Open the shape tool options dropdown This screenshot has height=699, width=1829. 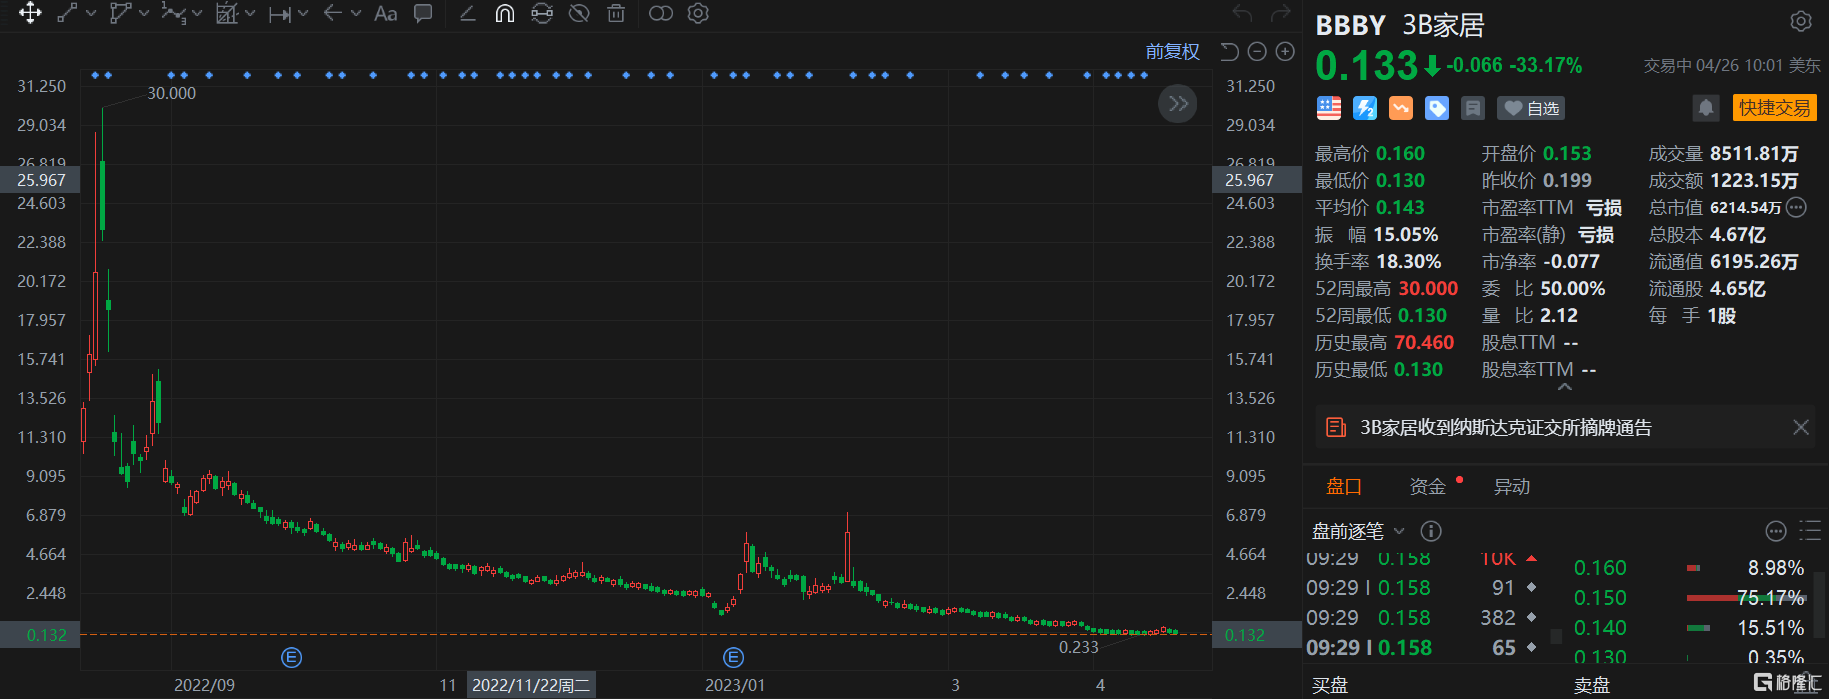coord(144,14)
